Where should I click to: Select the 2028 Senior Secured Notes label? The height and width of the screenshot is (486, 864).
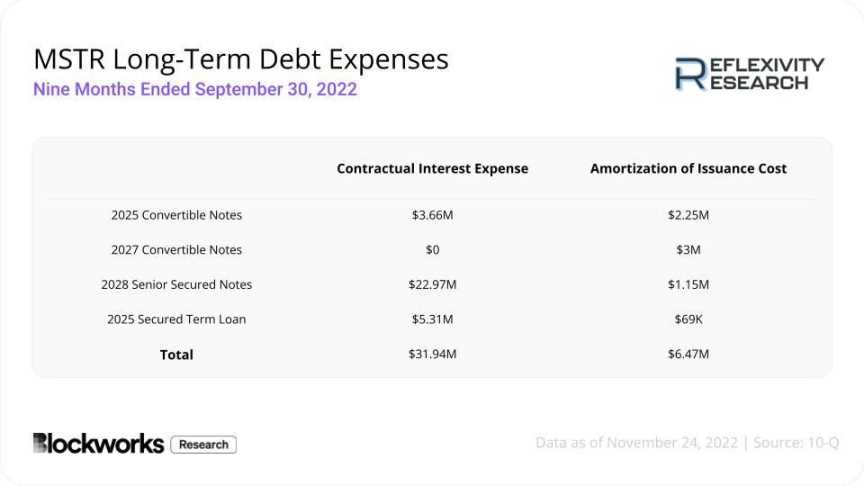(x=176, y=285)
